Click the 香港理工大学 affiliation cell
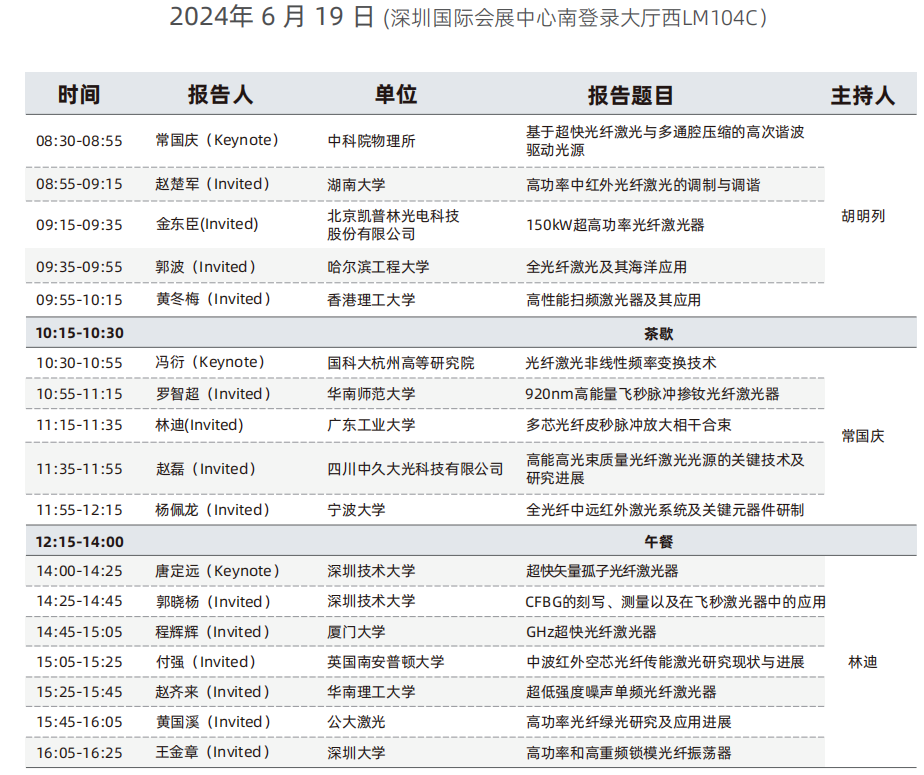This screenshot has width=924, height=775. tap(371, 301)
